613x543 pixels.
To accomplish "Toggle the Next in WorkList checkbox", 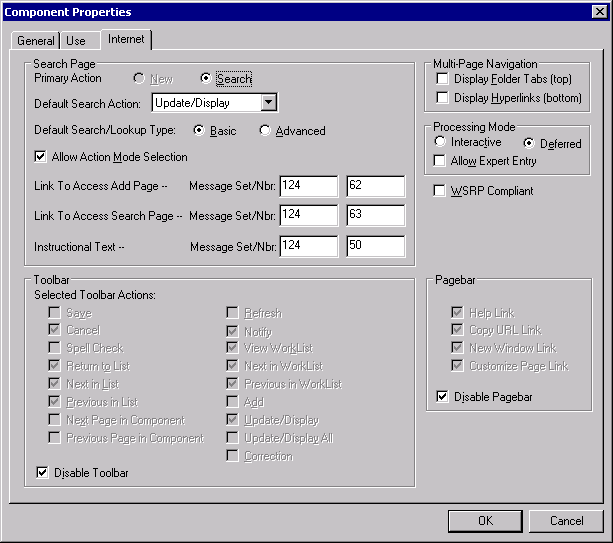I will [x=232, y=366].
